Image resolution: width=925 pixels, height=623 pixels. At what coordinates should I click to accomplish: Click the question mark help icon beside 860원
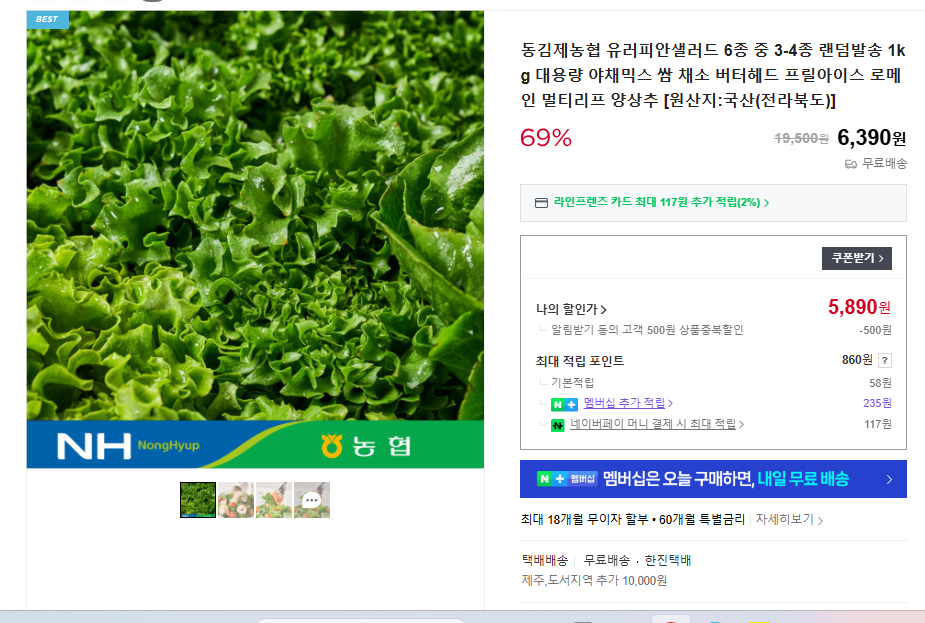click(884, 361)
